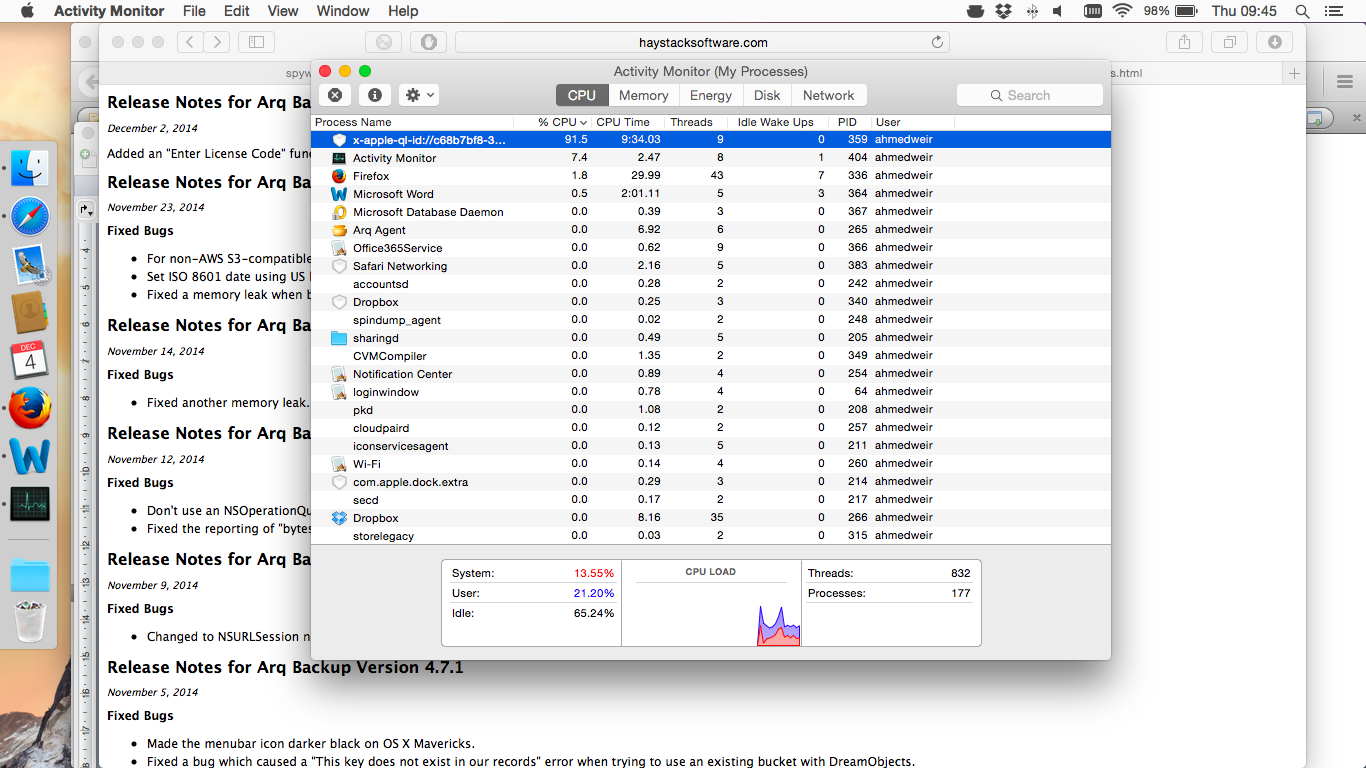Switch to the Energy tab
1366x768 pixels.
711,95
